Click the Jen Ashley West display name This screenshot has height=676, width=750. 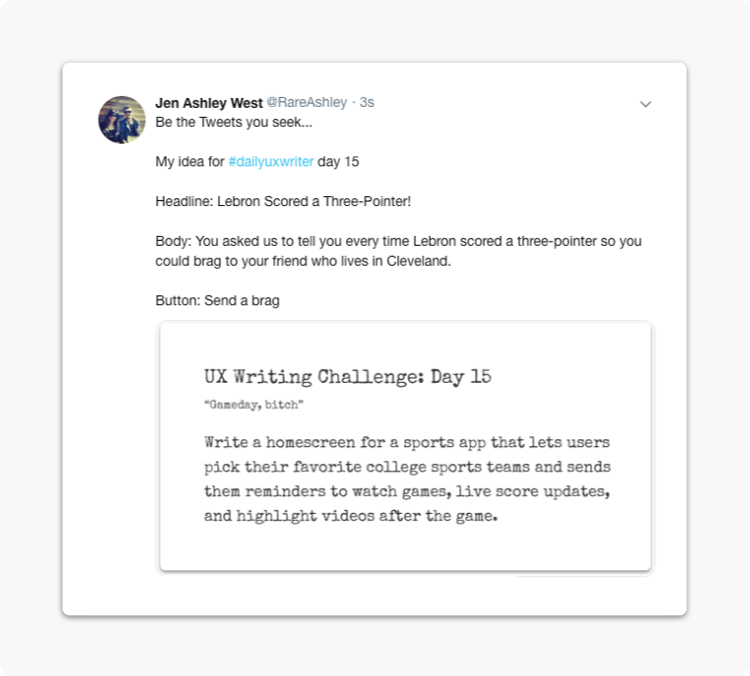[209, 103]
